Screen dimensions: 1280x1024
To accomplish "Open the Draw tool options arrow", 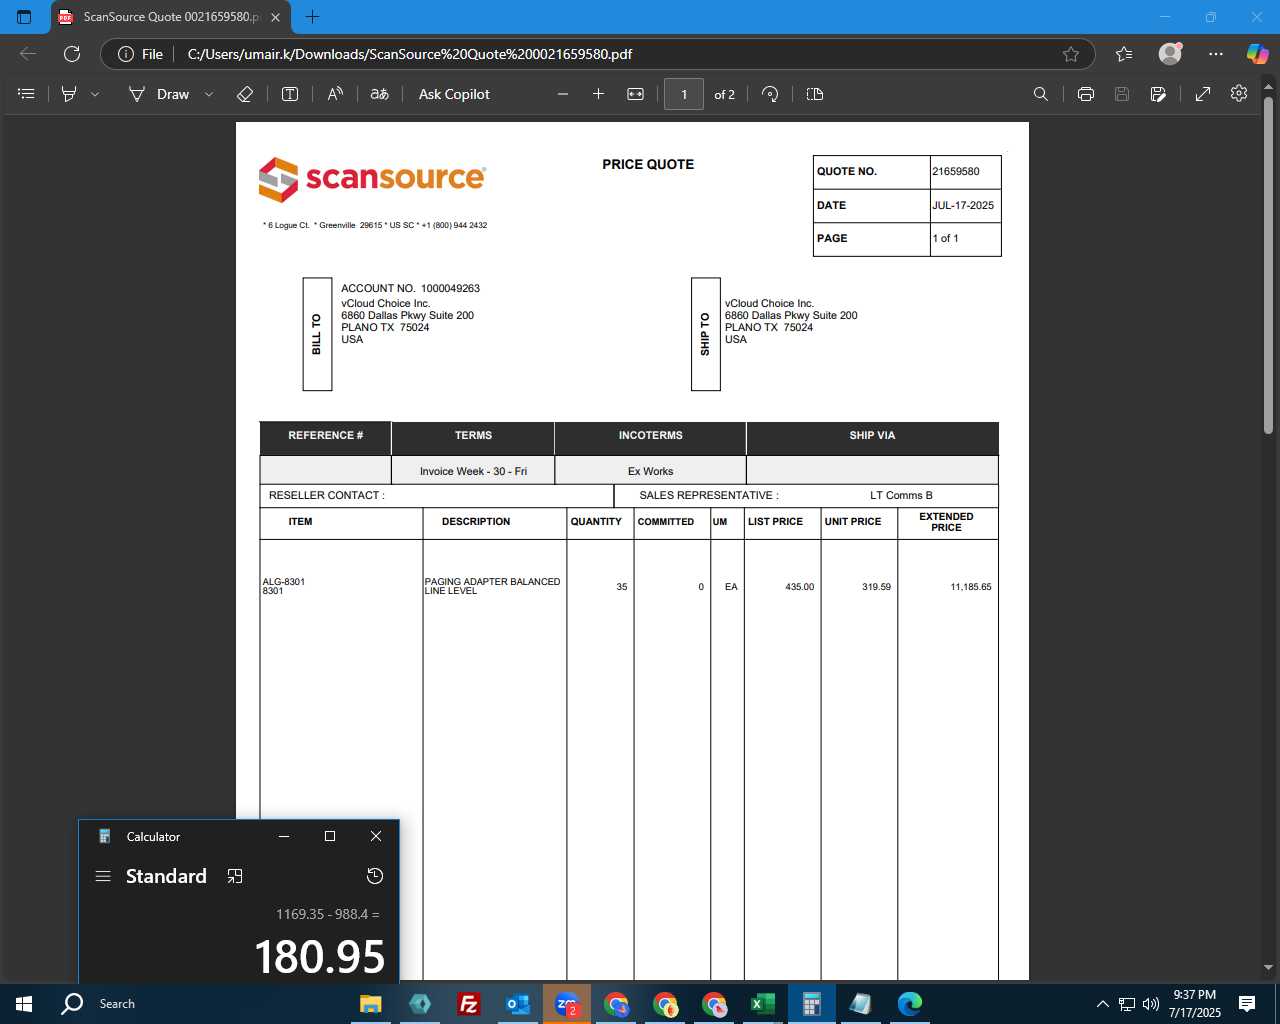I will pyautogui.click(x=209, y=94).
